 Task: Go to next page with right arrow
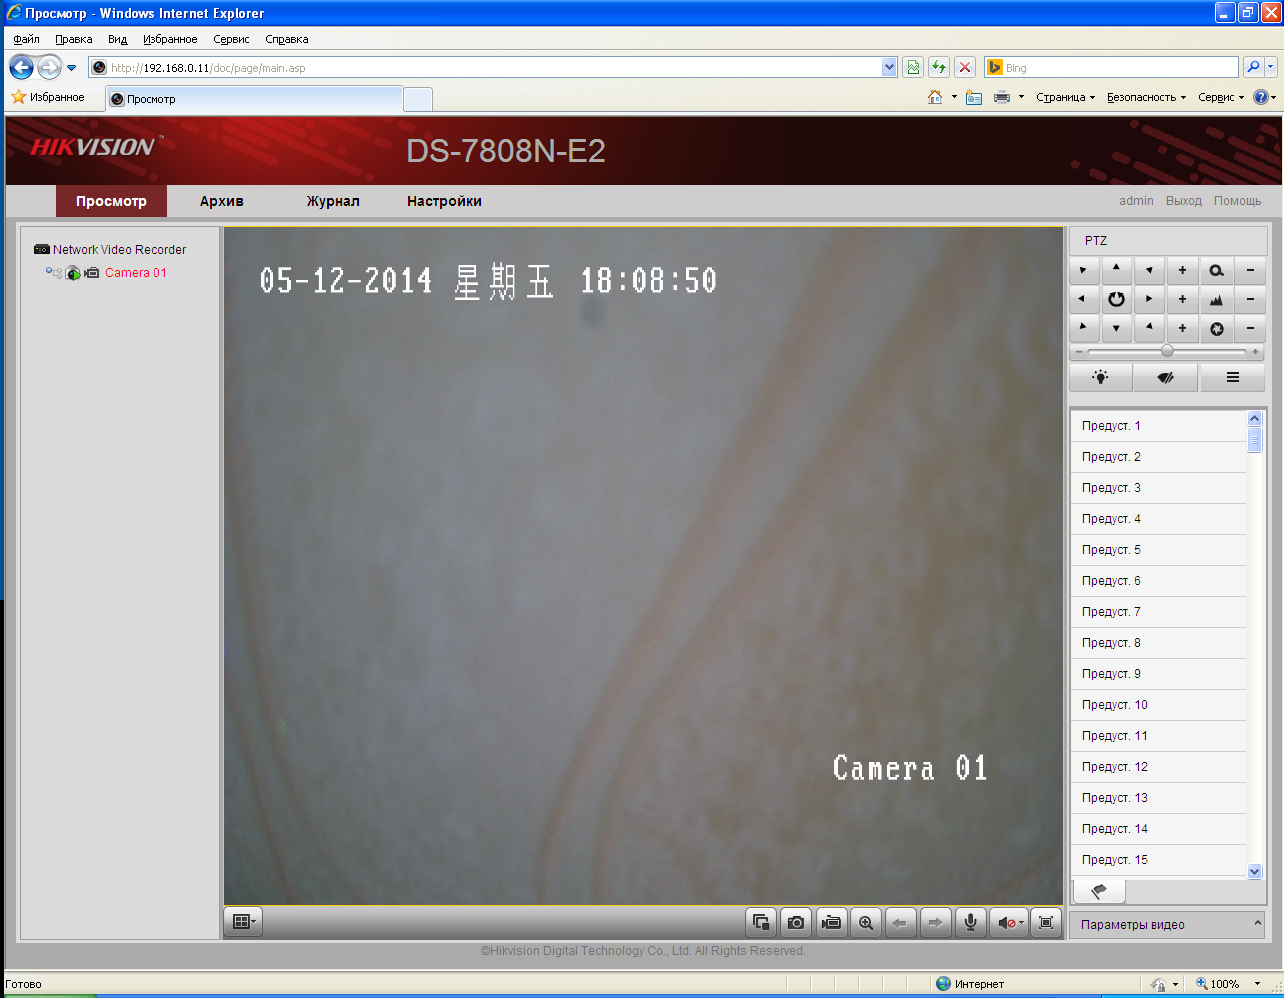point(935,922)
